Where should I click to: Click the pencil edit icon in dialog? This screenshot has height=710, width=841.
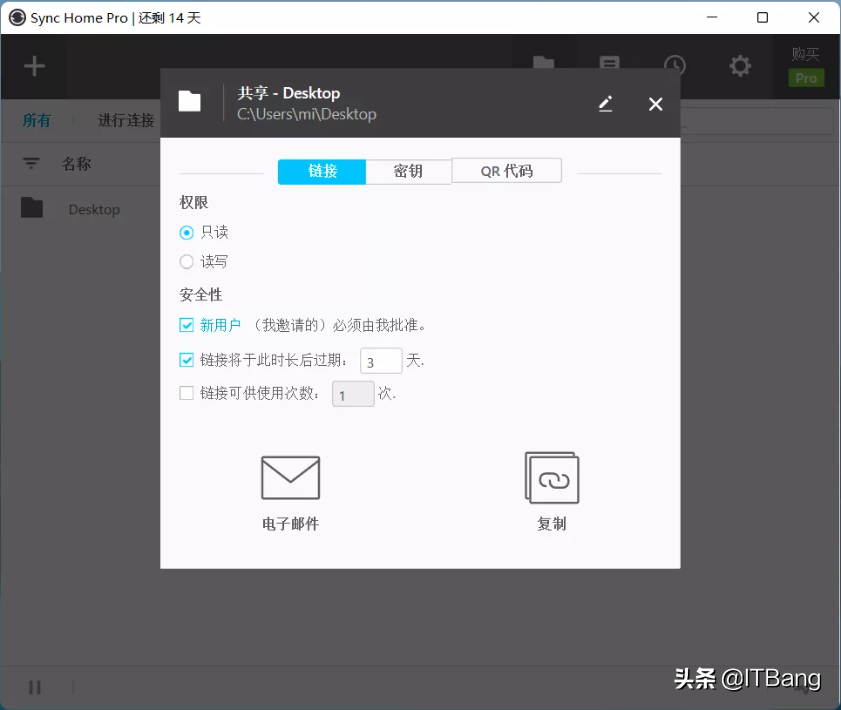(605, 104)
